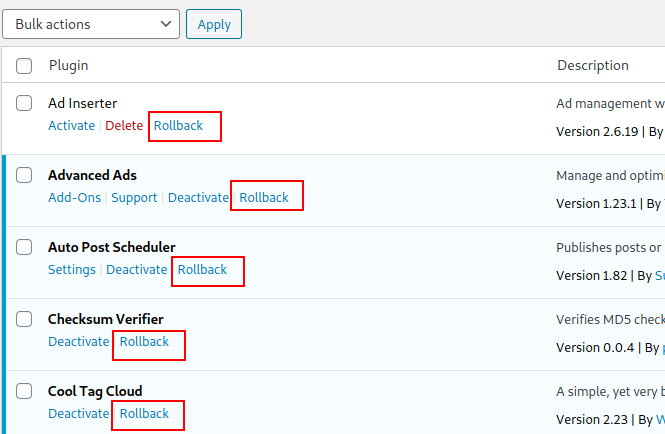Screen dimensions: 665x434
Task: Click Rollback under Auto Post Scheduler
Action: (202, 270)
